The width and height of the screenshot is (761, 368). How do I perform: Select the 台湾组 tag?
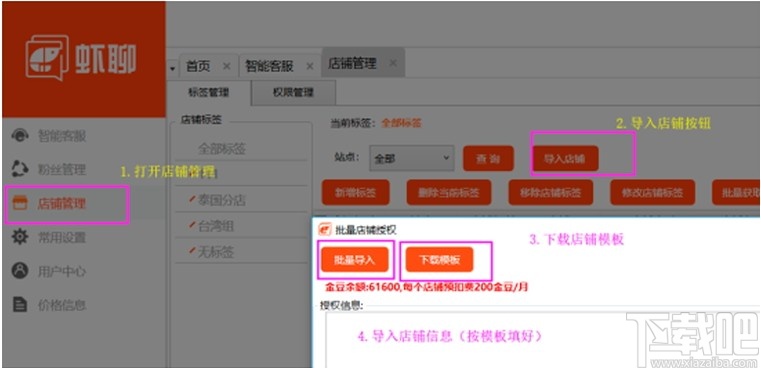point(216,226)
